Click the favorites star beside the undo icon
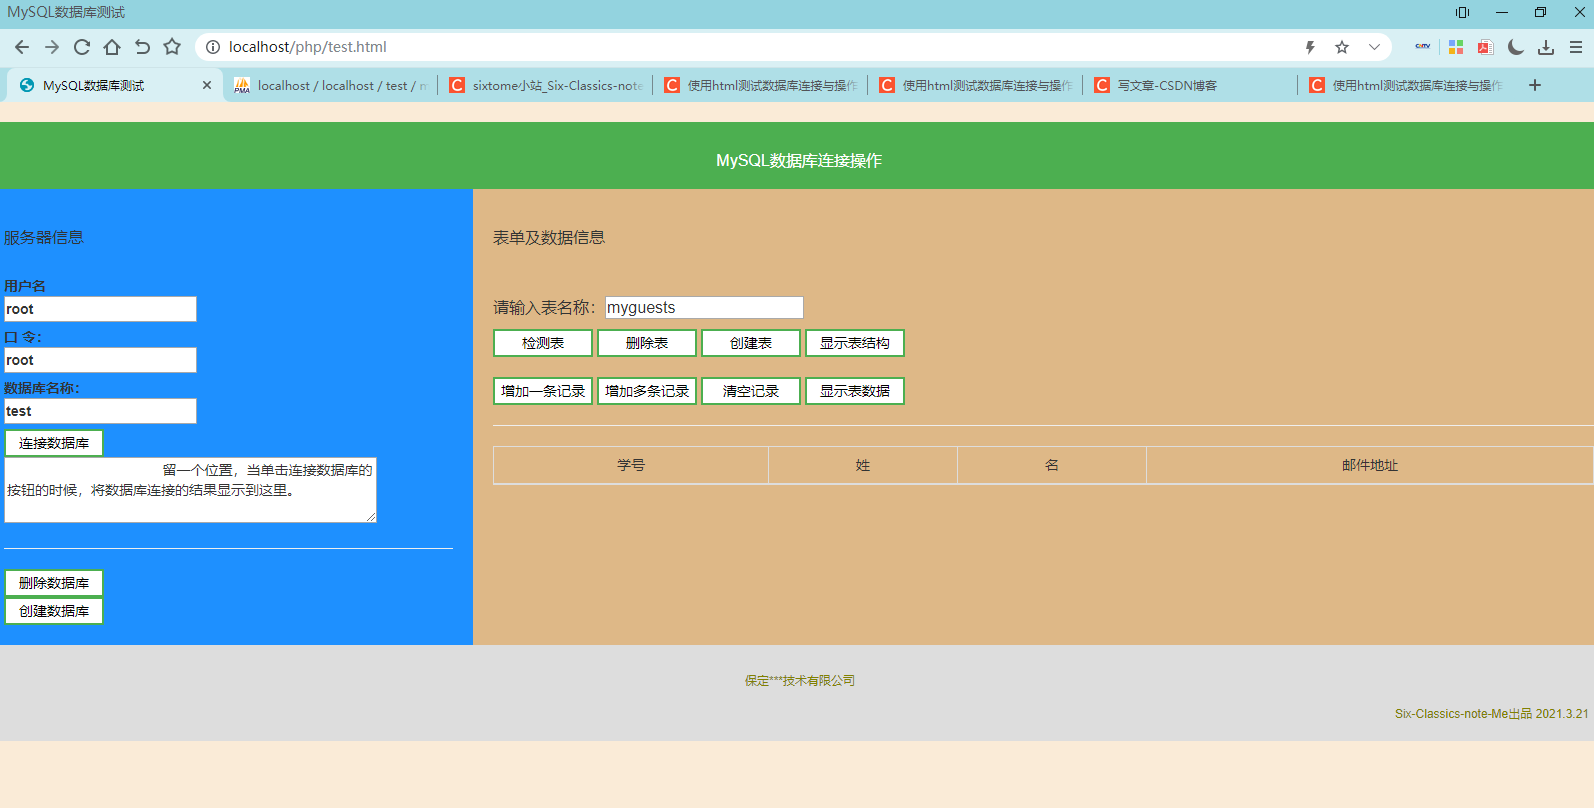 tap(172, 47)
